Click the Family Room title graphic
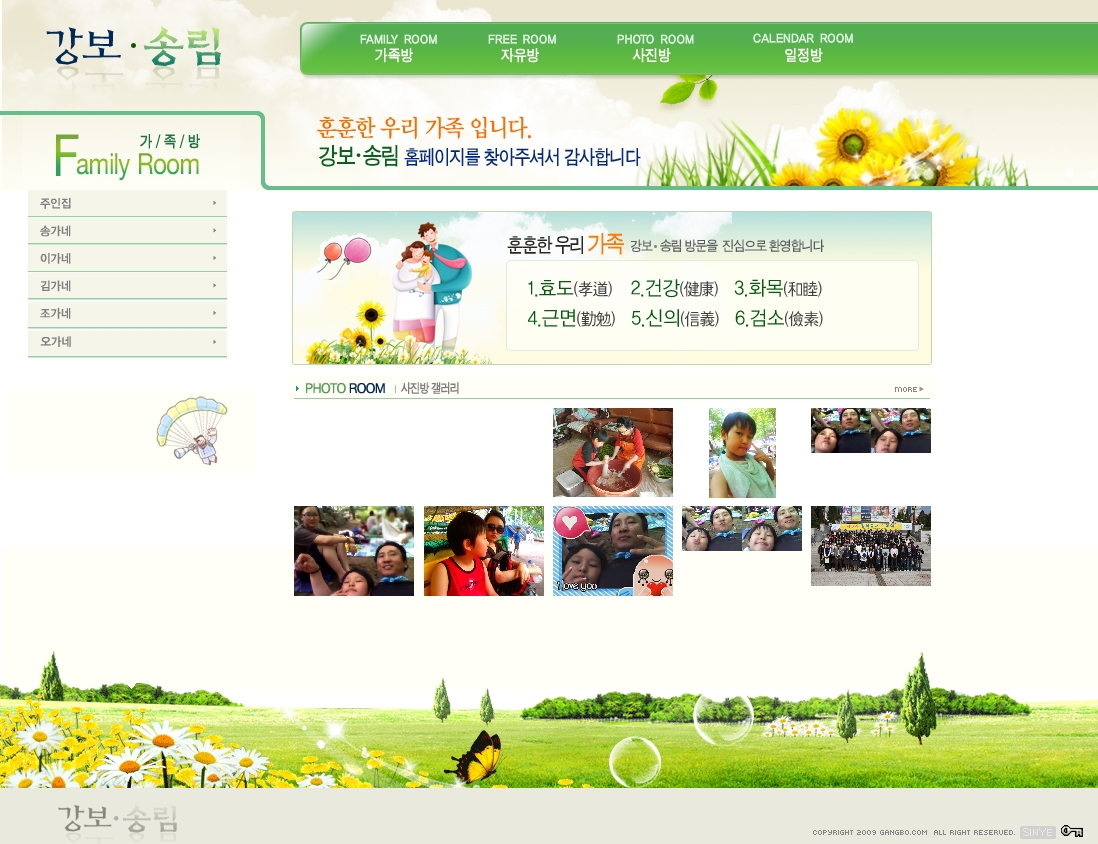 point(128,155)
